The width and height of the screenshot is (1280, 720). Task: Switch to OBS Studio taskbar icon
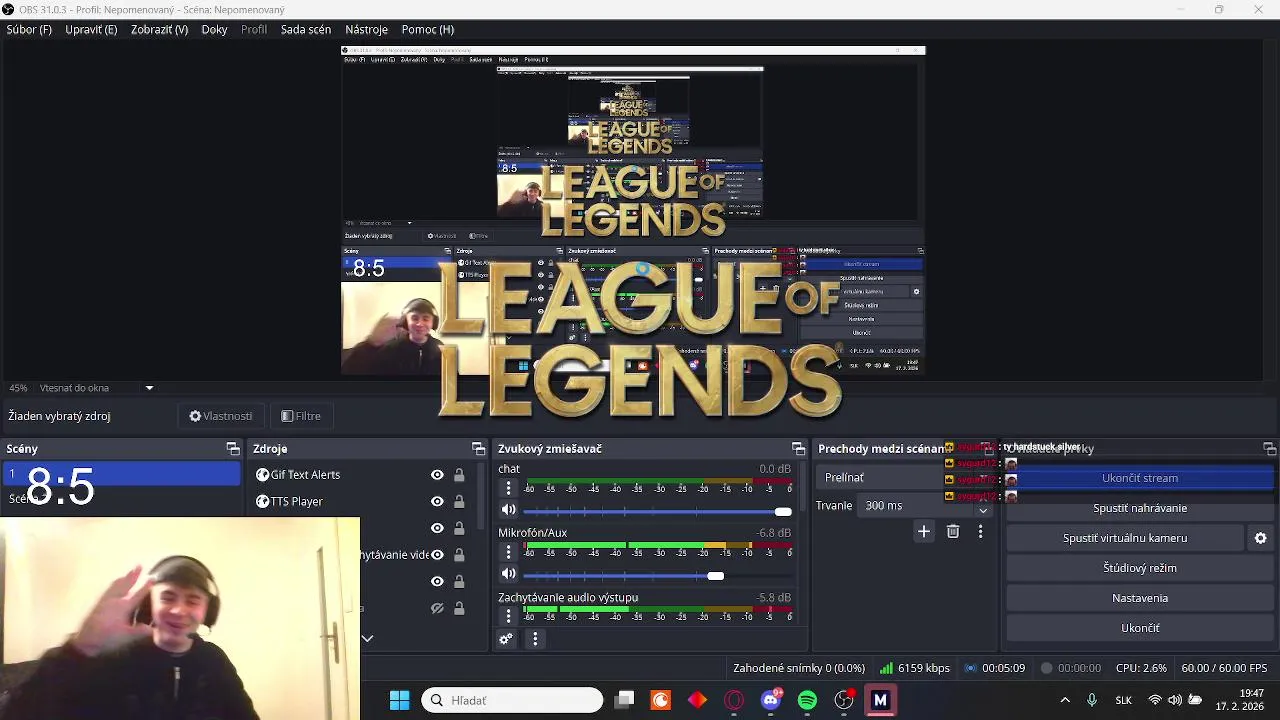pyautogui.click(x=844, y=700)
